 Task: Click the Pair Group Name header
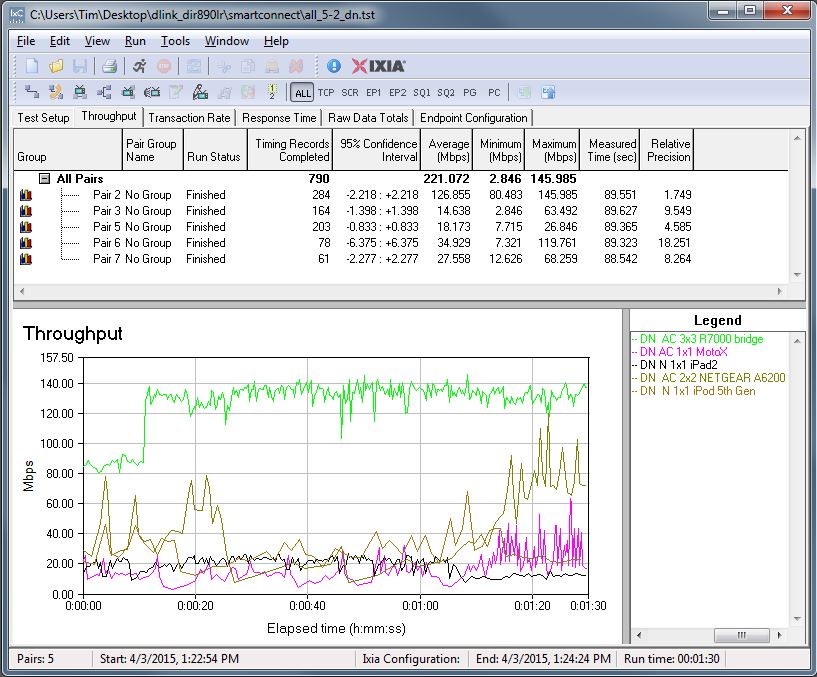pyautogui.click(x=153, y=150)
